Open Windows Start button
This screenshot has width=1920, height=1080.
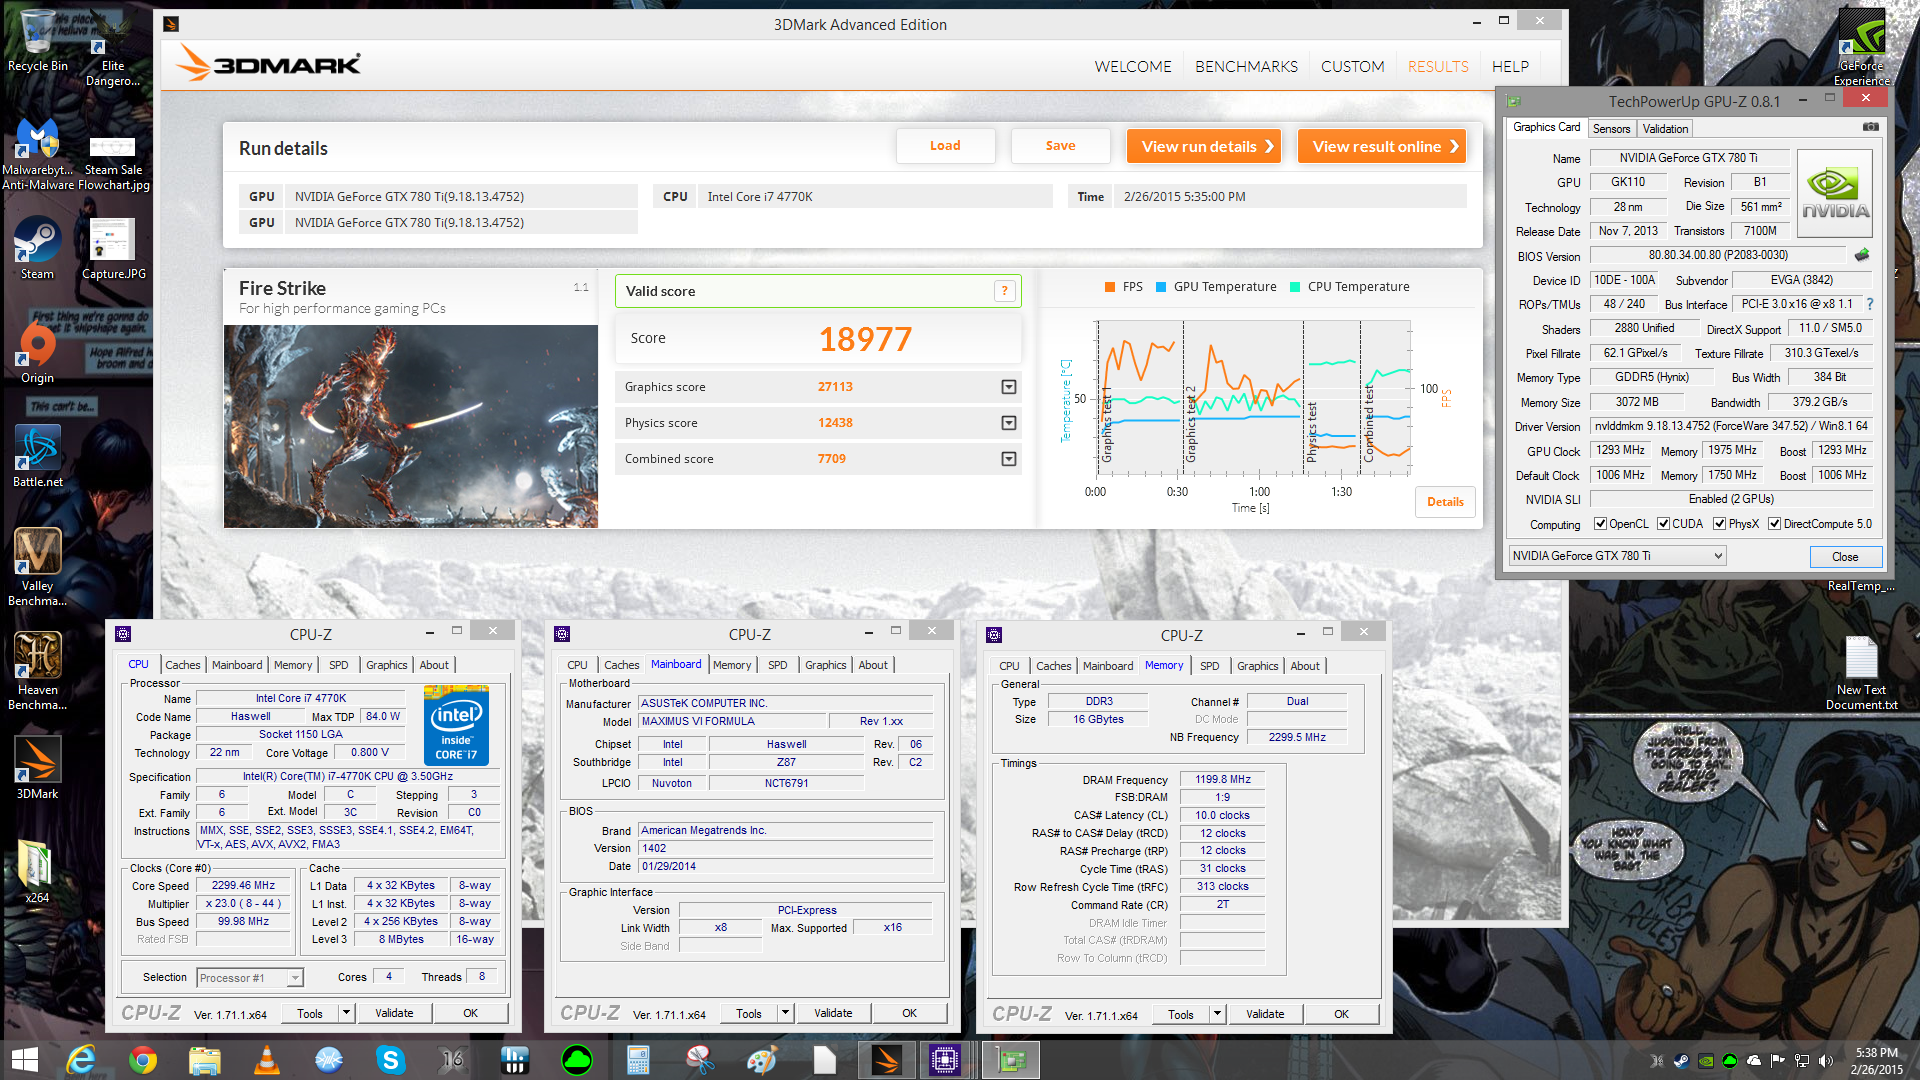tap(24, 1060)
